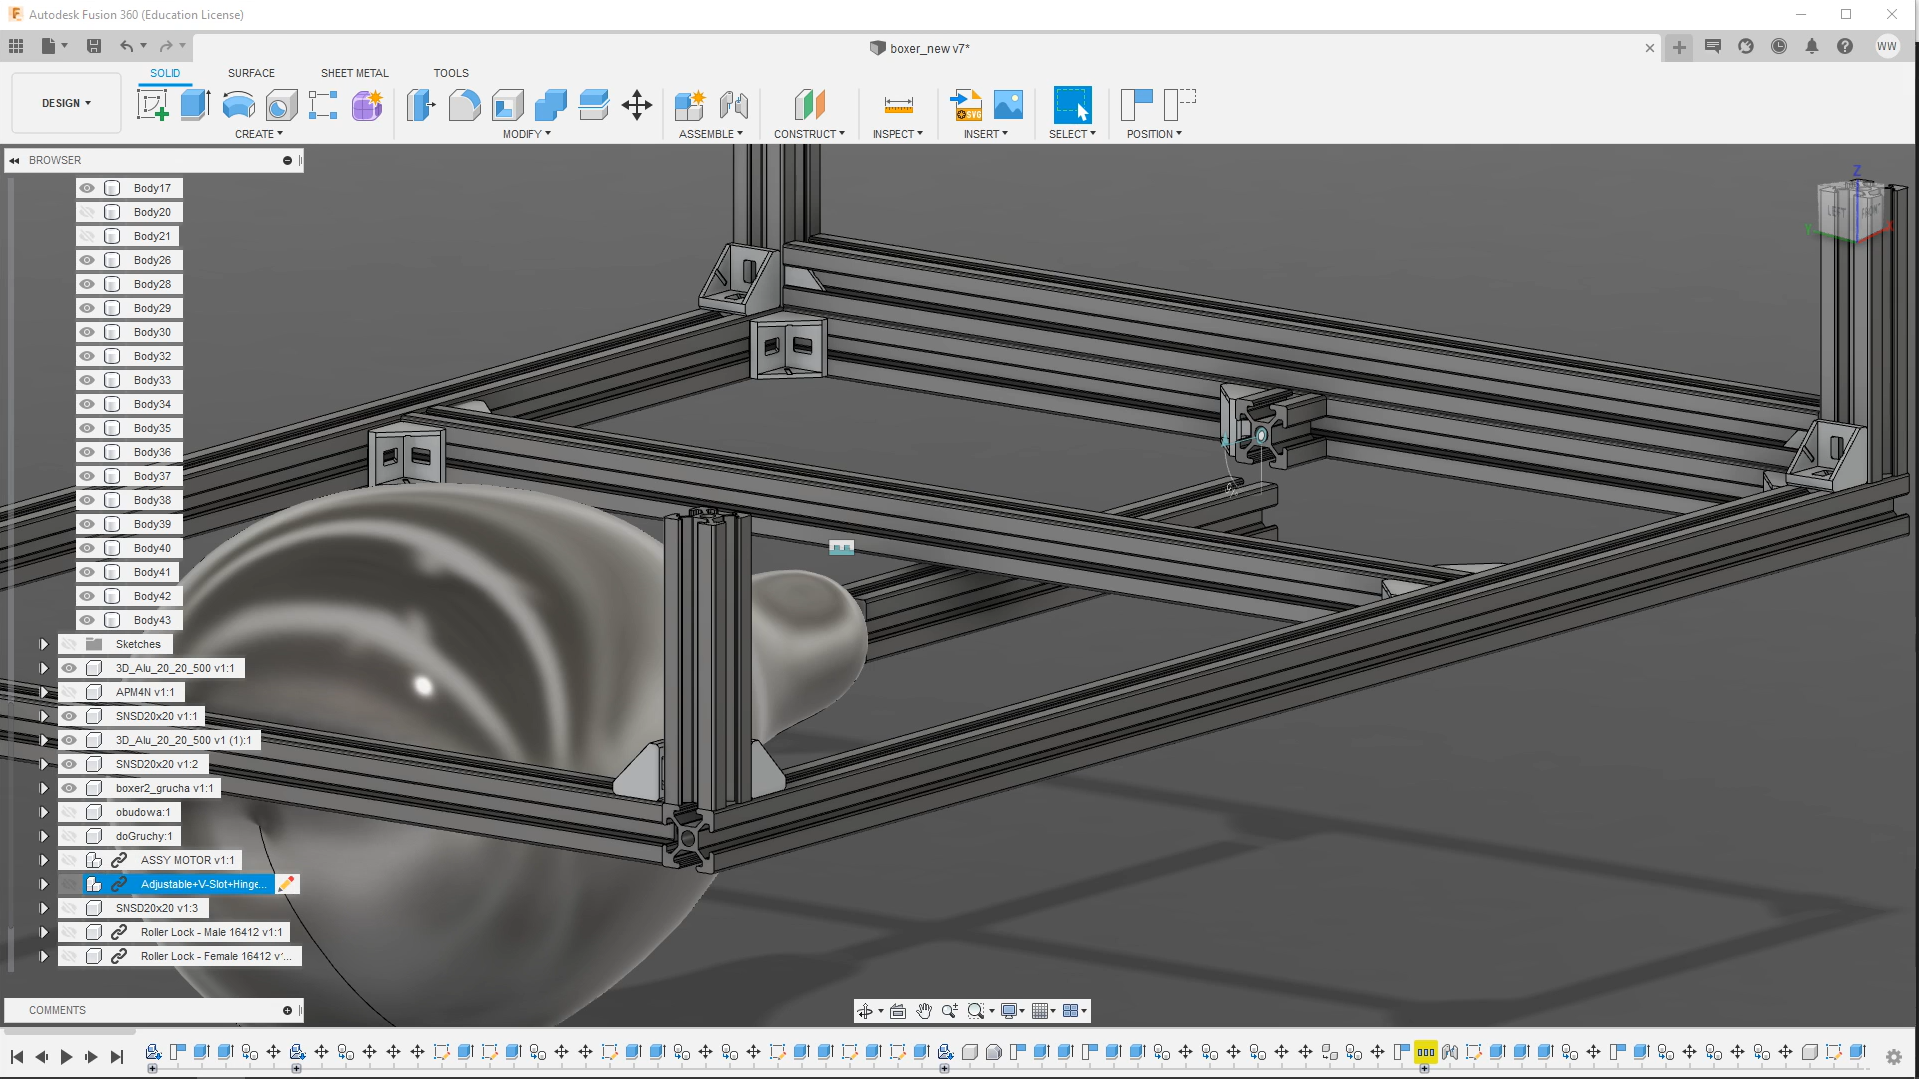Click the Insert SVG icon
The width and height of the screenshot is (1919, 1079).
pos(966,105)
